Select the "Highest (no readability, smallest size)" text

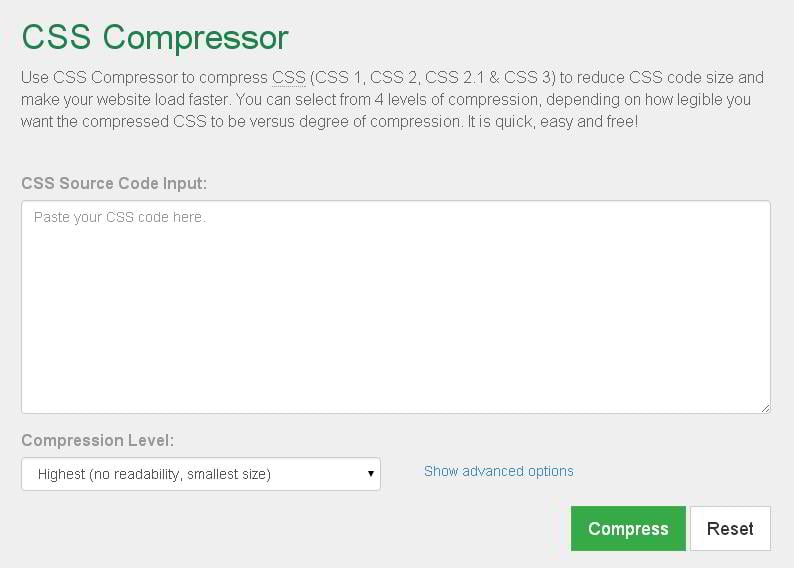(154, 474)
